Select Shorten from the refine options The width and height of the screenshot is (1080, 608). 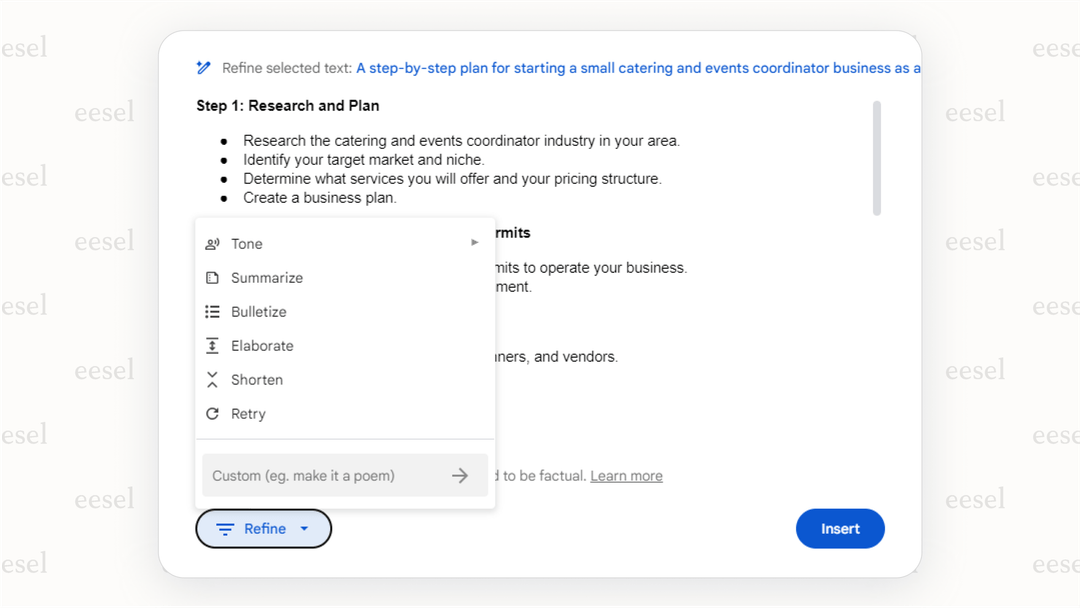click(258, 379)
